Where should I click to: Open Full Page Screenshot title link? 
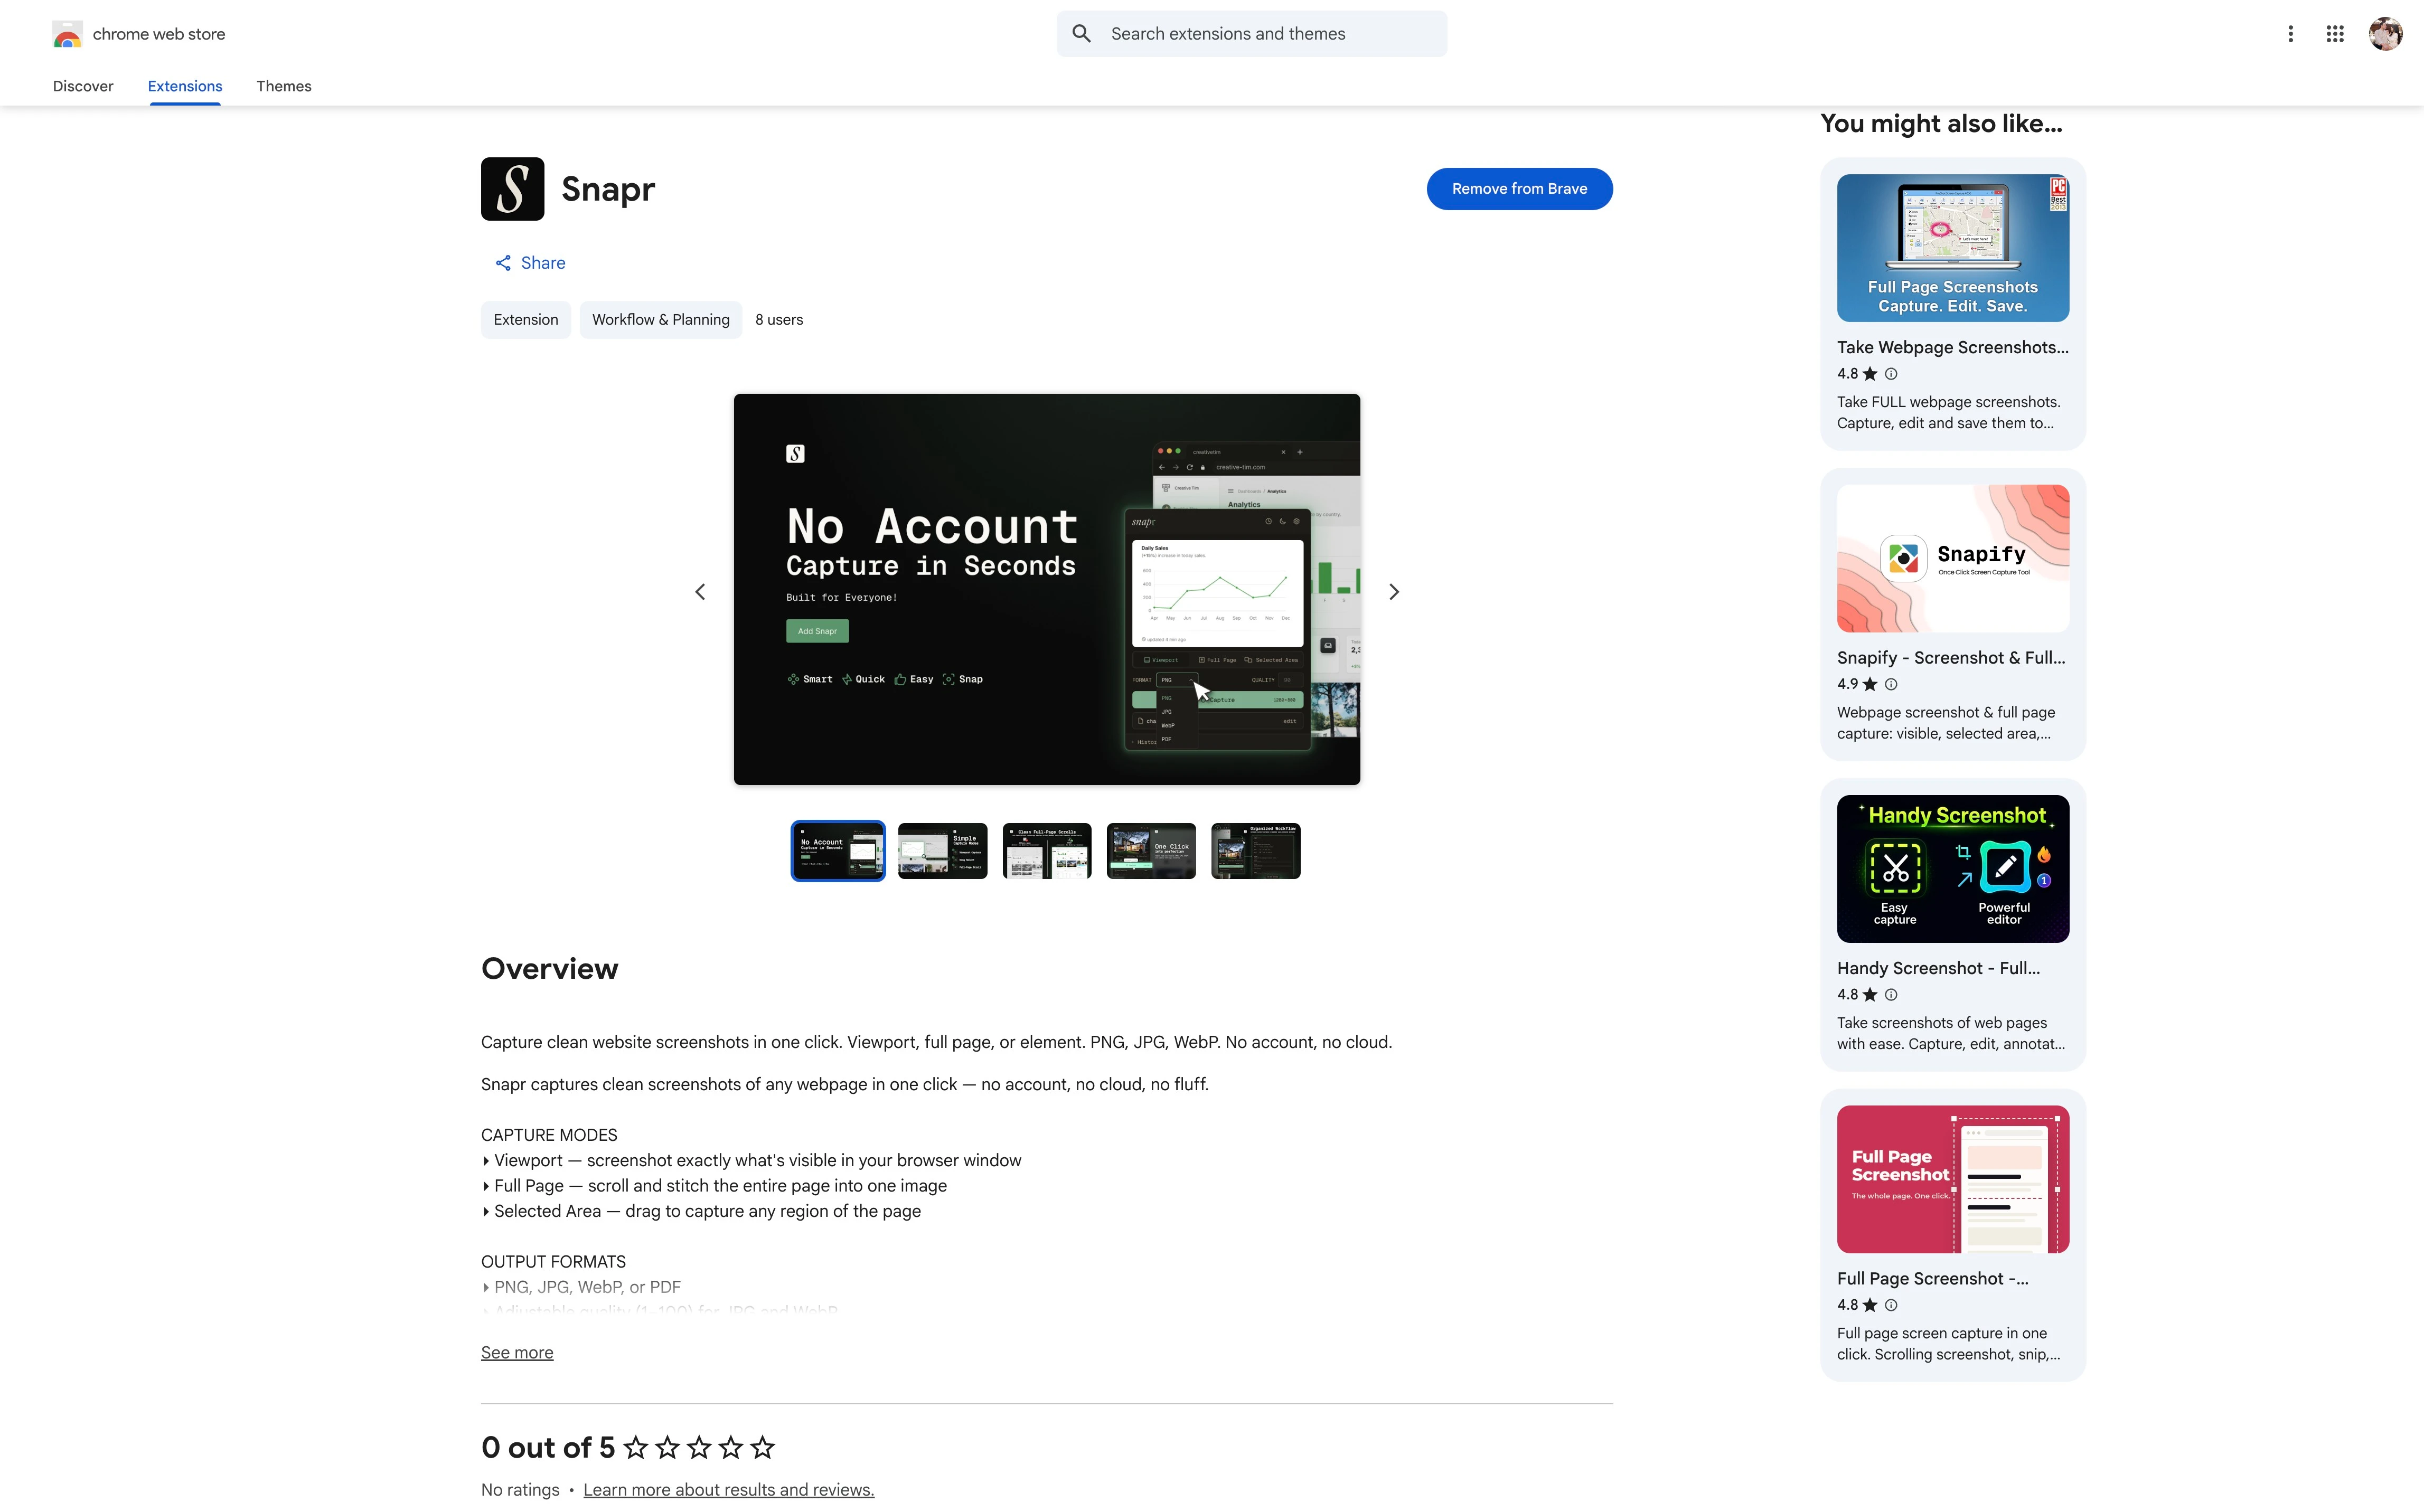coord(1933,1279)
